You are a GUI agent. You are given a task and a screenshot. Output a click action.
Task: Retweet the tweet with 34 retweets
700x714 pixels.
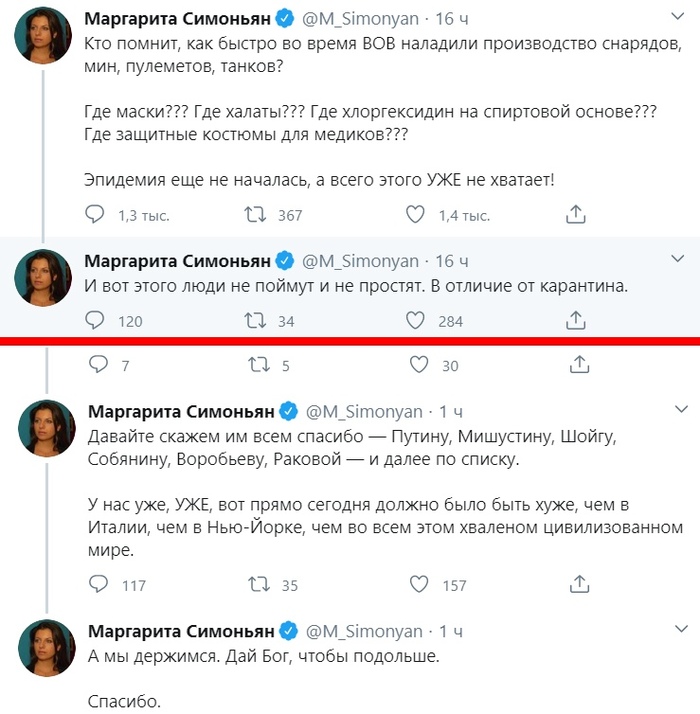pyautogui.click(x=256, y=321)
